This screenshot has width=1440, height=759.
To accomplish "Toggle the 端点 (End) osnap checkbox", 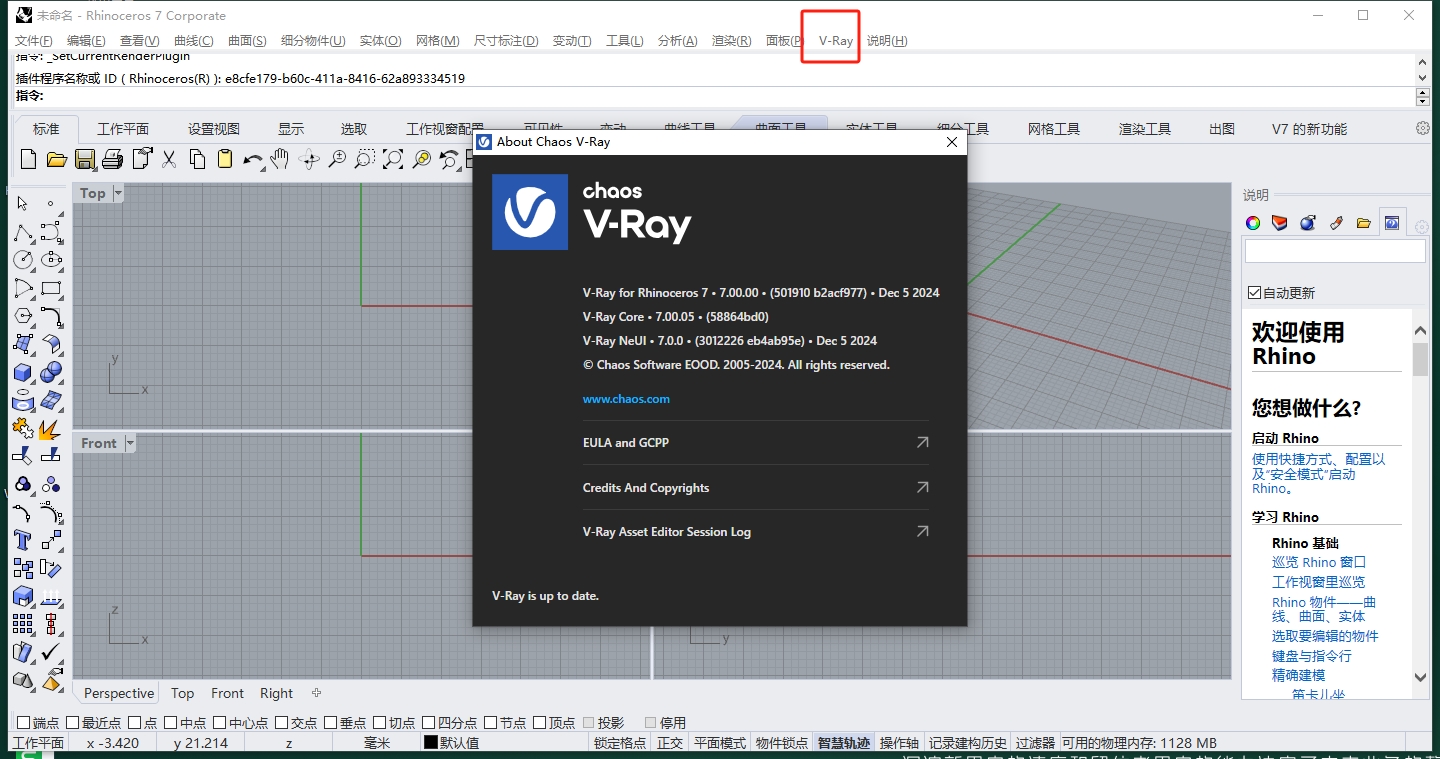I will click(x=23, y=723).
